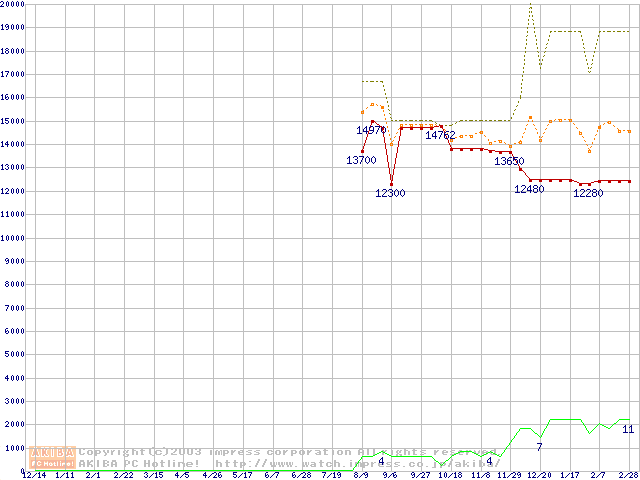Click the 14762 data label
This screenshot has height=480, width=640.
(x=440, y=135)
